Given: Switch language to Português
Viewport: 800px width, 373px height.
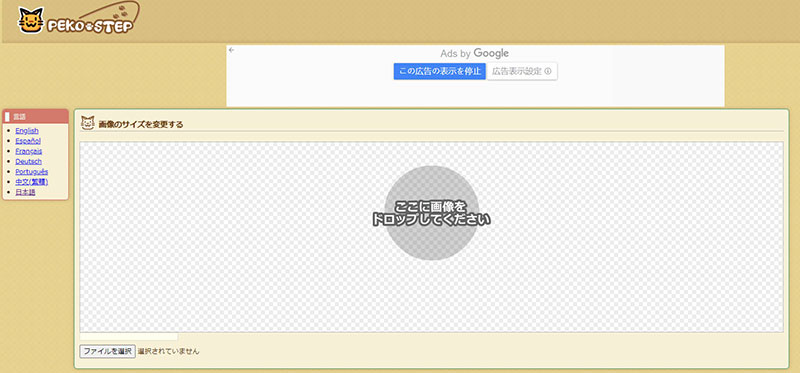Looking at the screenshot, I should (32, 171).
